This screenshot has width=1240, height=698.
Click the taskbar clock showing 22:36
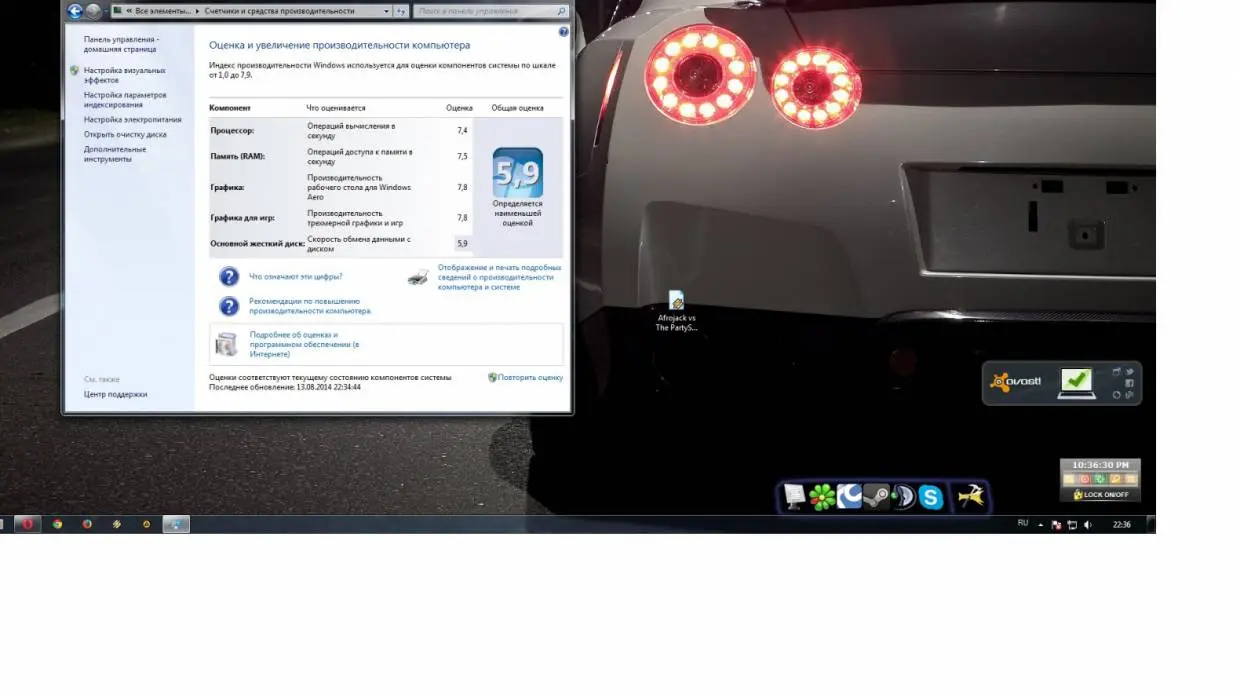coord(1122,524)
